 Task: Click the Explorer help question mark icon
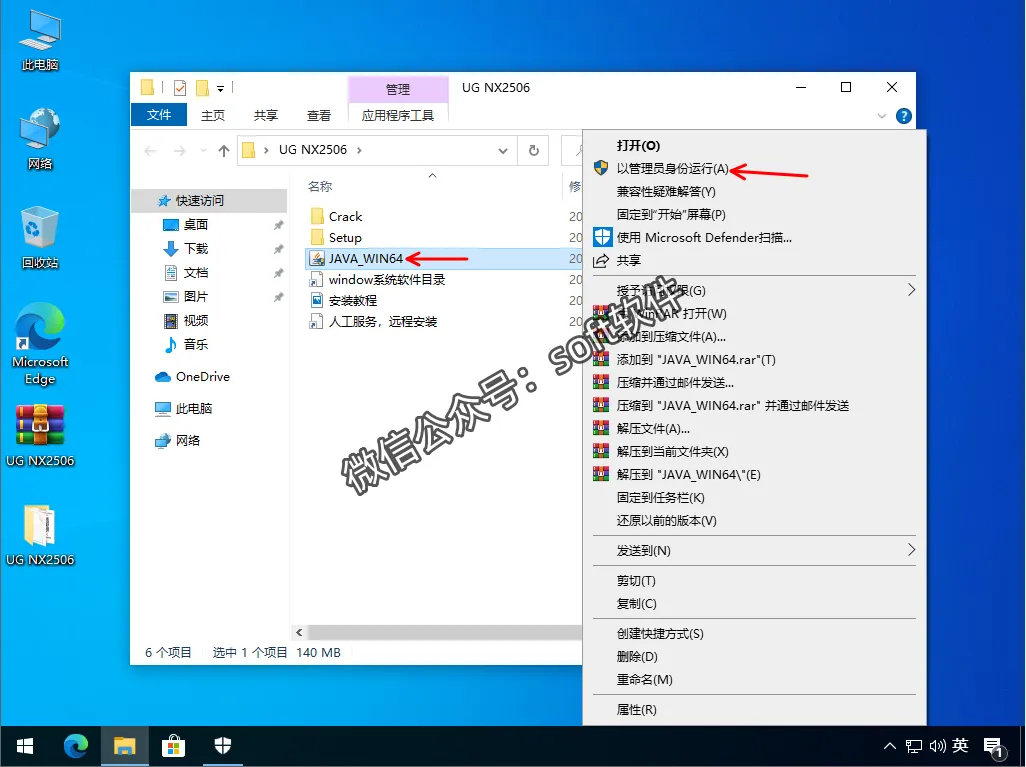[x=904, y=116]
